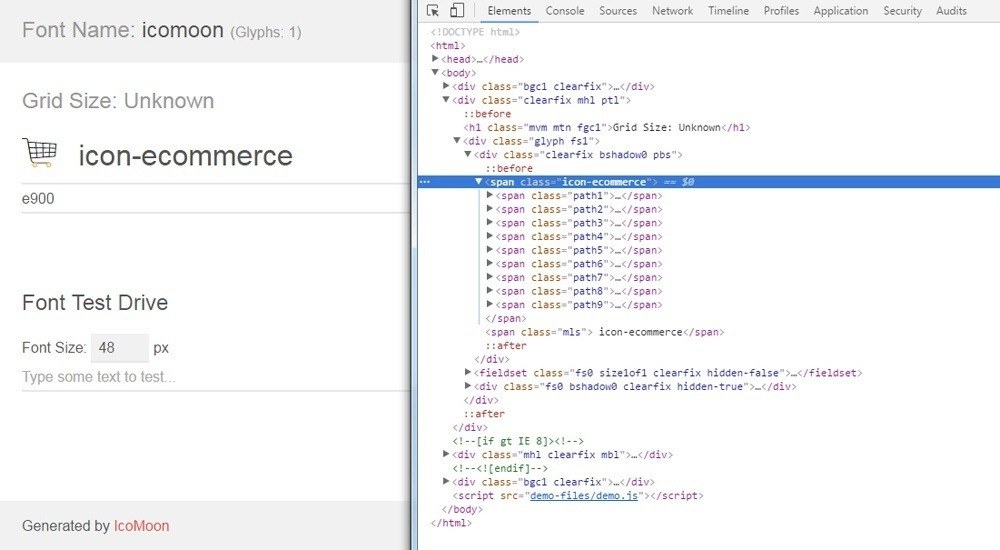1000x550 pixels.
Task: Click the icon-ecommerce glyph label
Action: tap(186, 156)
